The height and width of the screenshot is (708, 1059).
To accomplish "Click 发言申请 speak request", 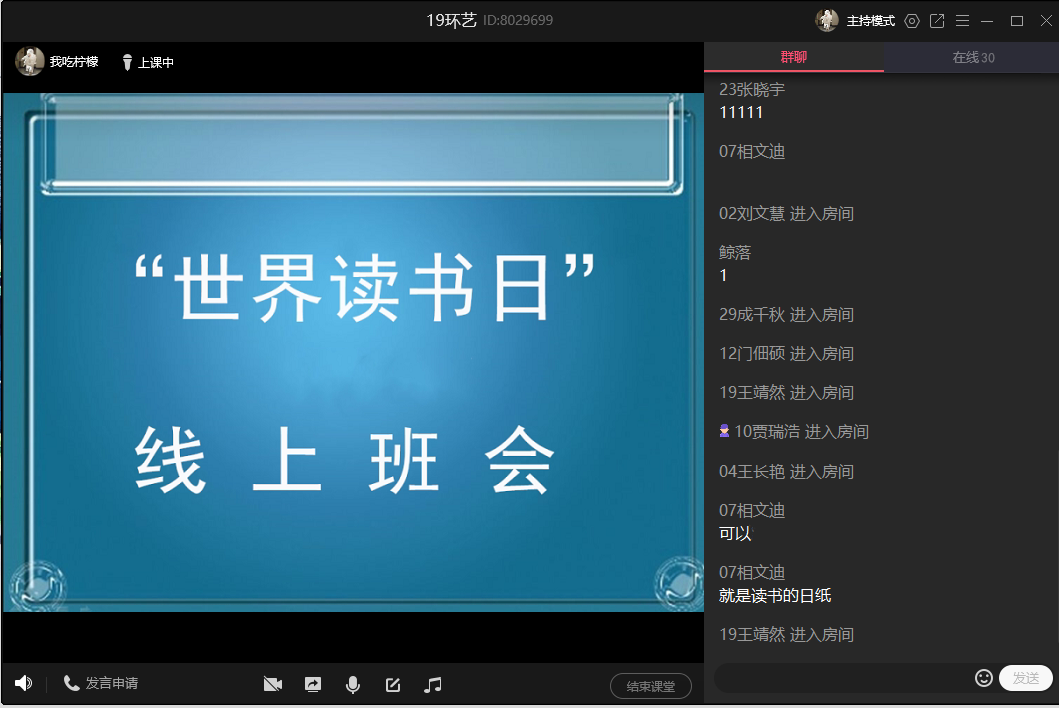I will tap(101, 684).
